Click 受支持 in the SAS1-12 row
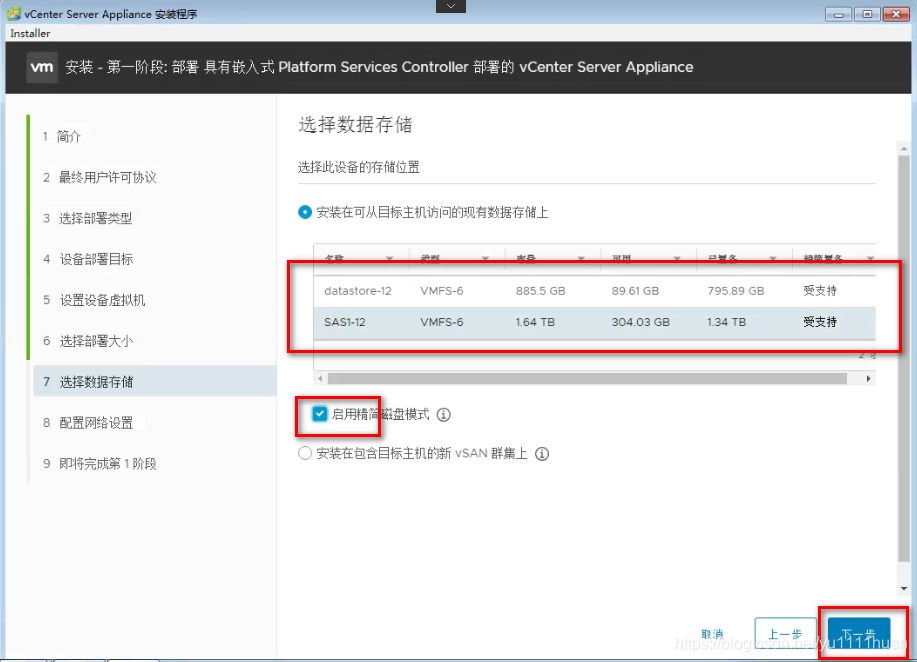This screenshot has height=662, width=917. pyautogui.click(x=820, y=322)
